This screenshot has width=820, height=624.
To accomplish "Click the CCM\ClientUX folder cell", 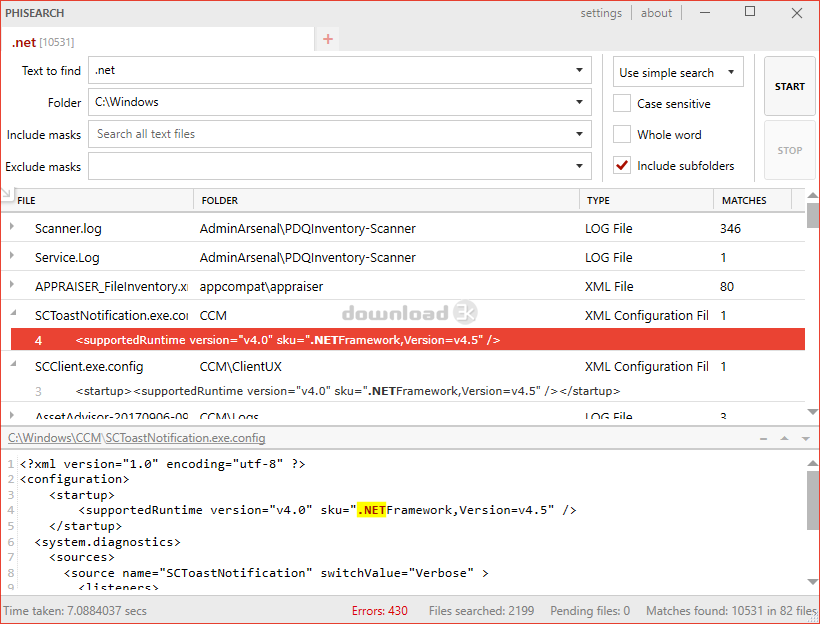I will tap(241, 367).
